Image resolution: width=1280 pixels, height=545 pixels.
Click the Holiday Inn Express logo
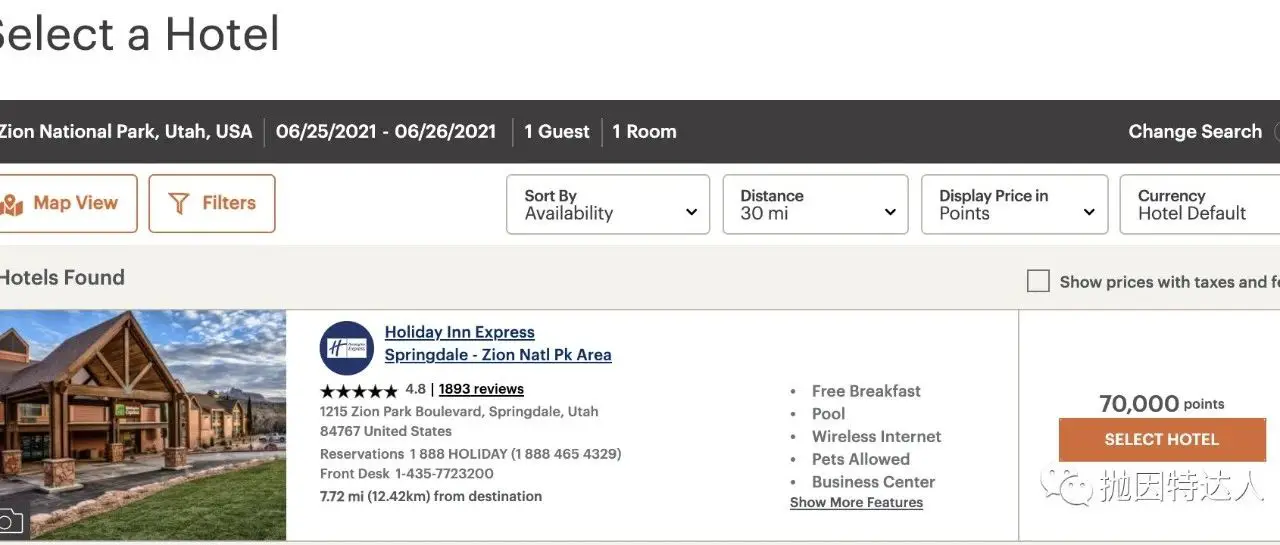click(x=346, y=348)
